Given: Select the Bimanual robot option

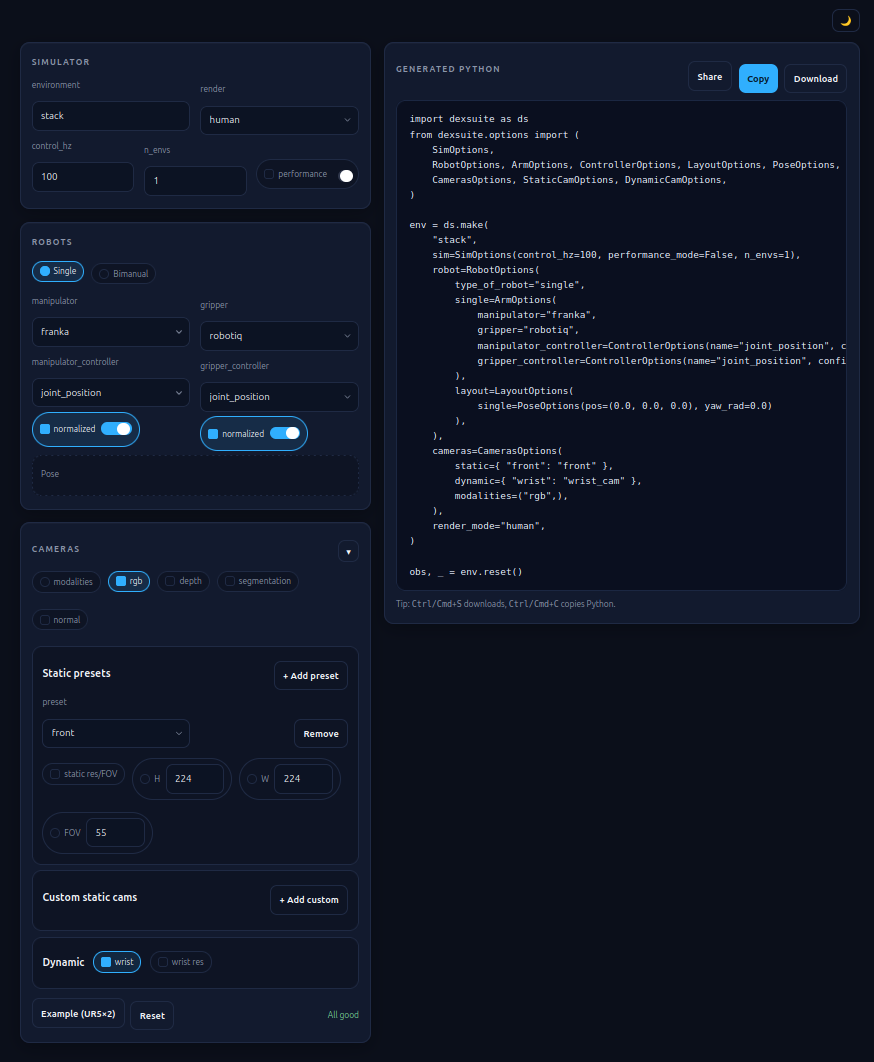Looking at the screenshot, I should pos(124,274).
